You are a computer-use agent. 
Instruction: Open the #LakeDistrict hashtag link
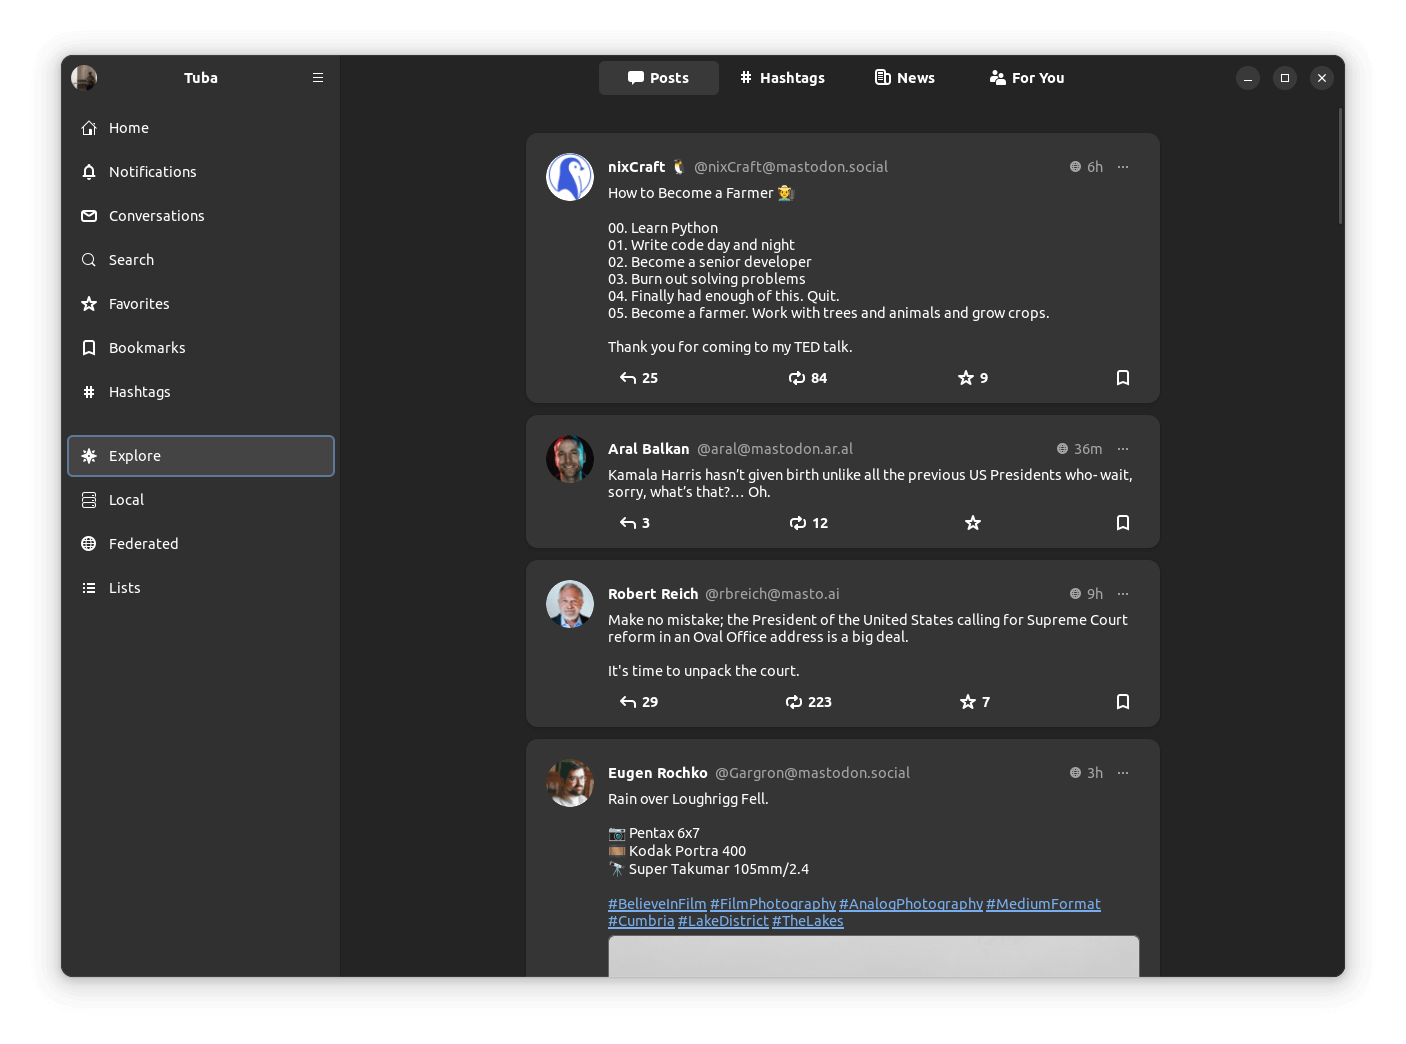[x=723, y=921]
